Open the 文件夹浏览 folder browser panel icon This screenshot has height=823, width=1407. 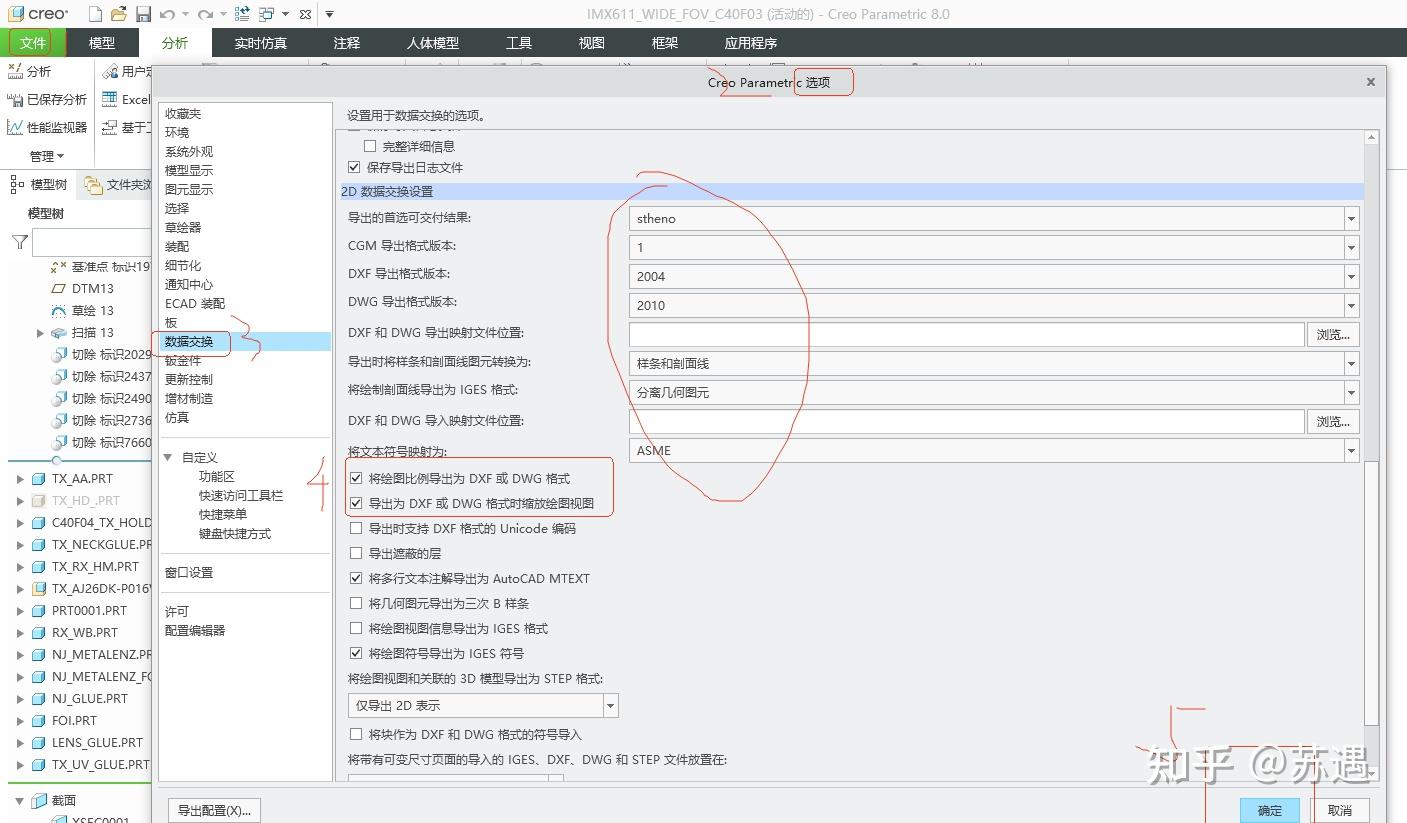pos(94,185)
